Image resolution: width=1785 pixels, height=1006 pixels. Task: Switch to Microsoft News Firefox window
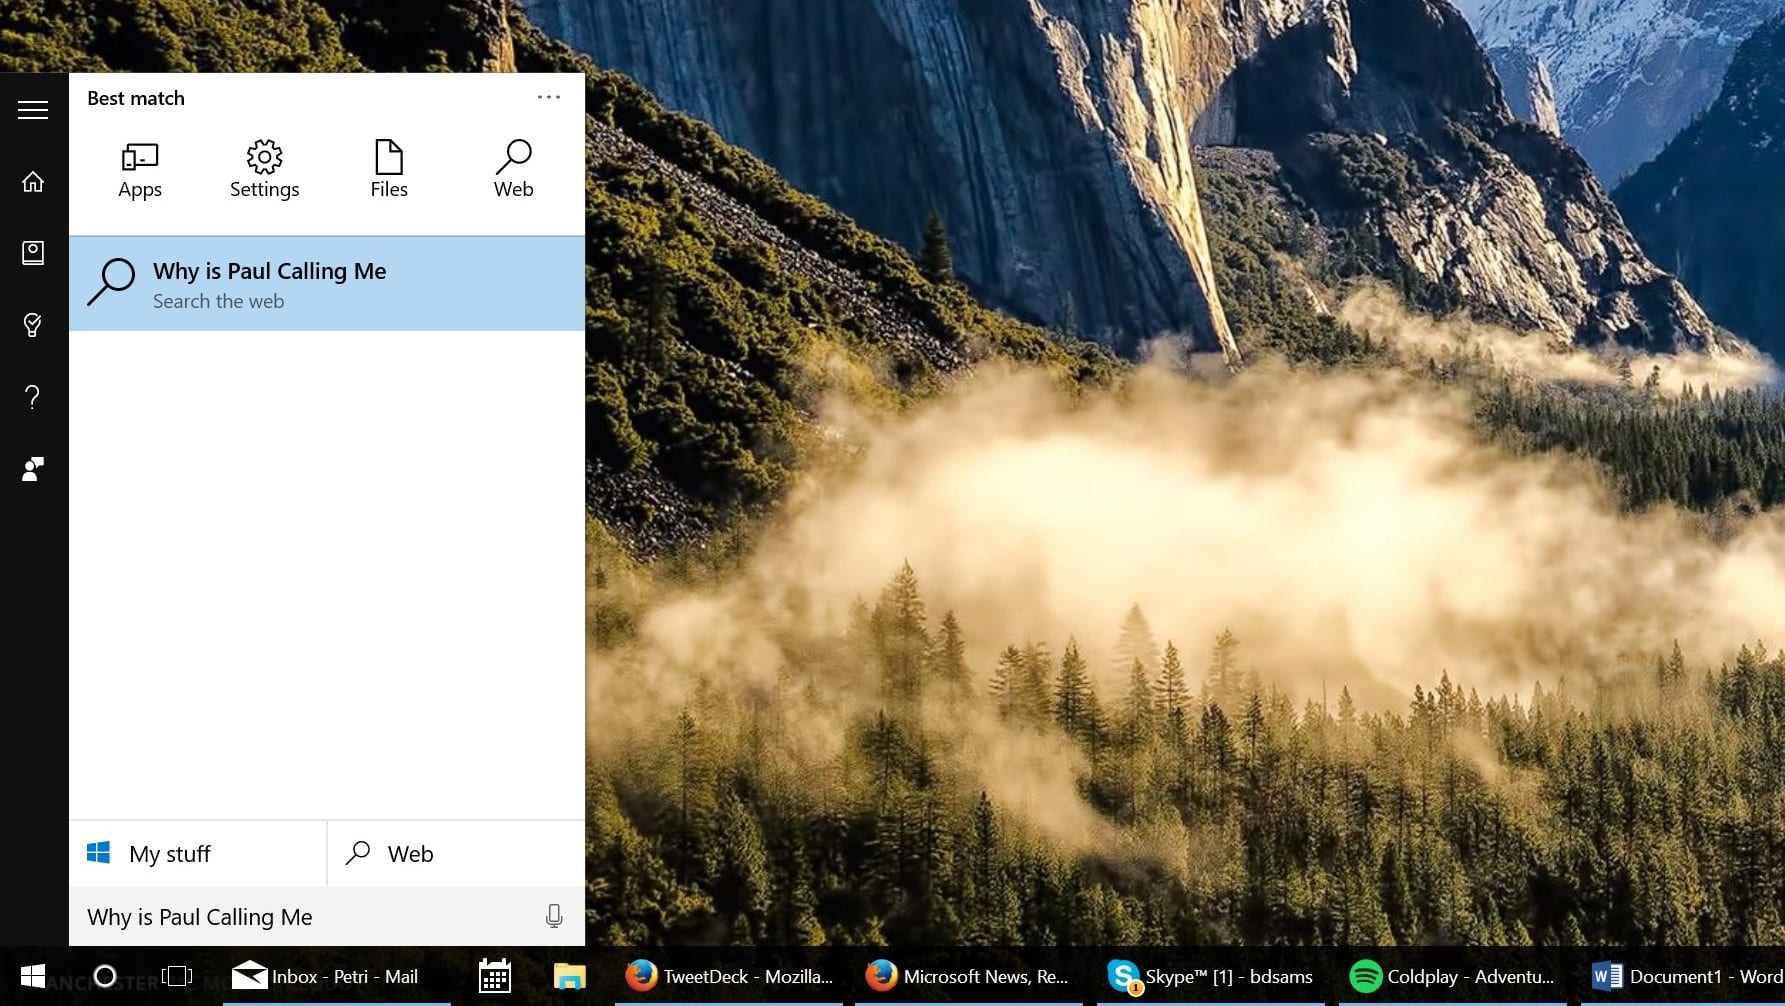[969, 976]
